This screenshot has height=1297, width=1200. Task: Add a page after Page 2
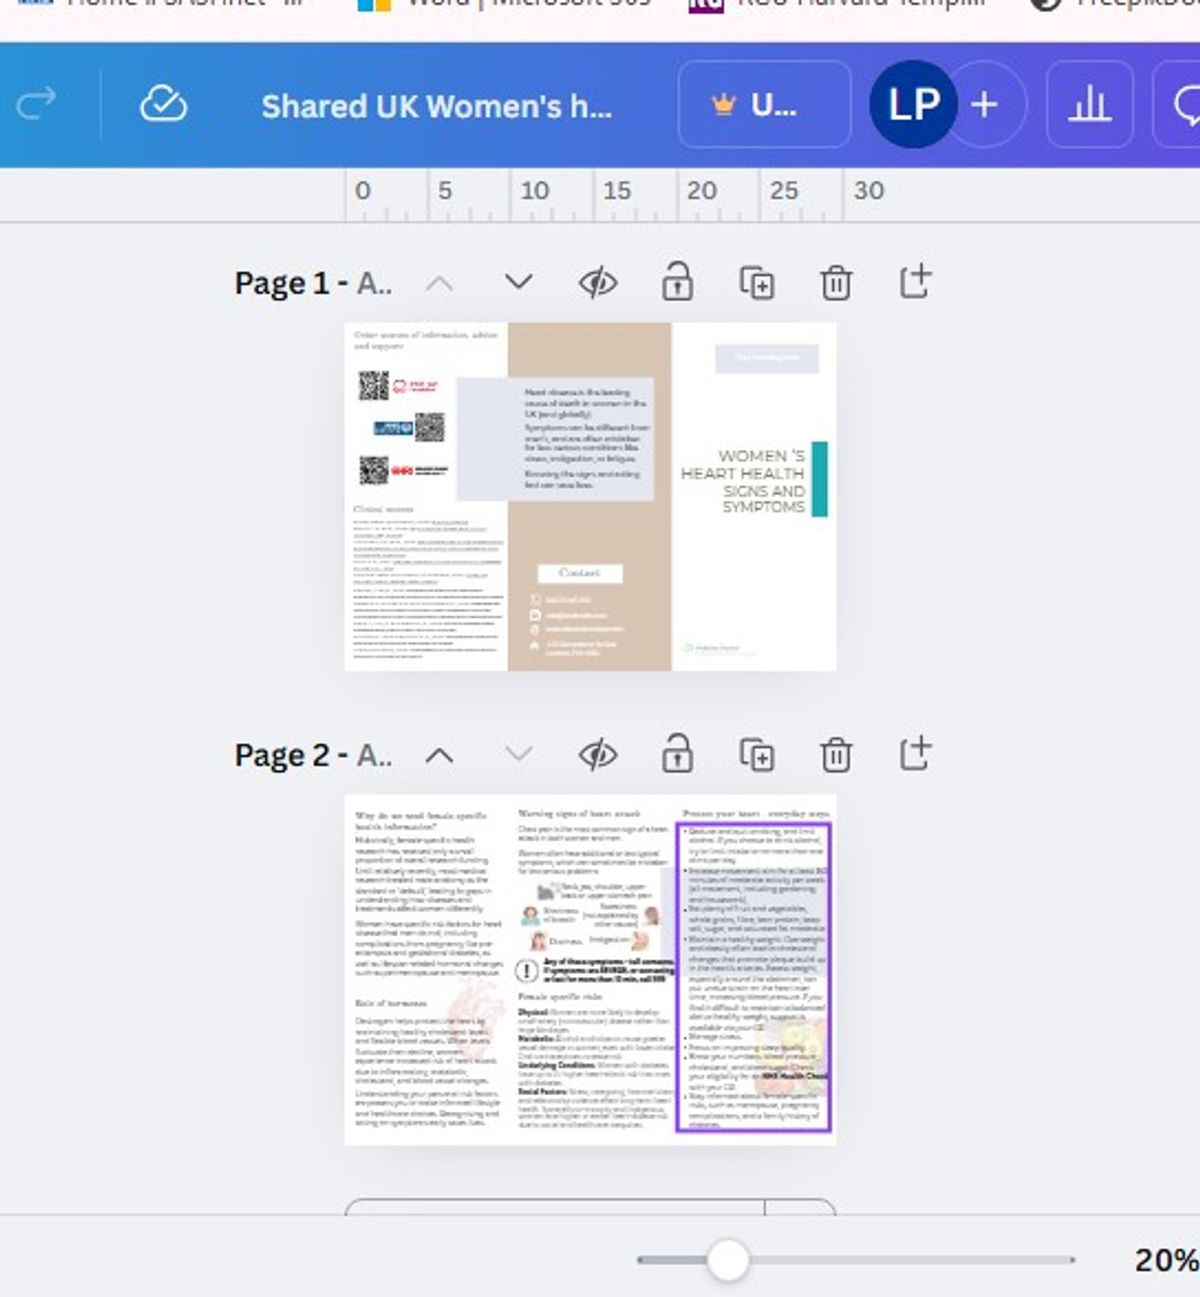[915, 754]
